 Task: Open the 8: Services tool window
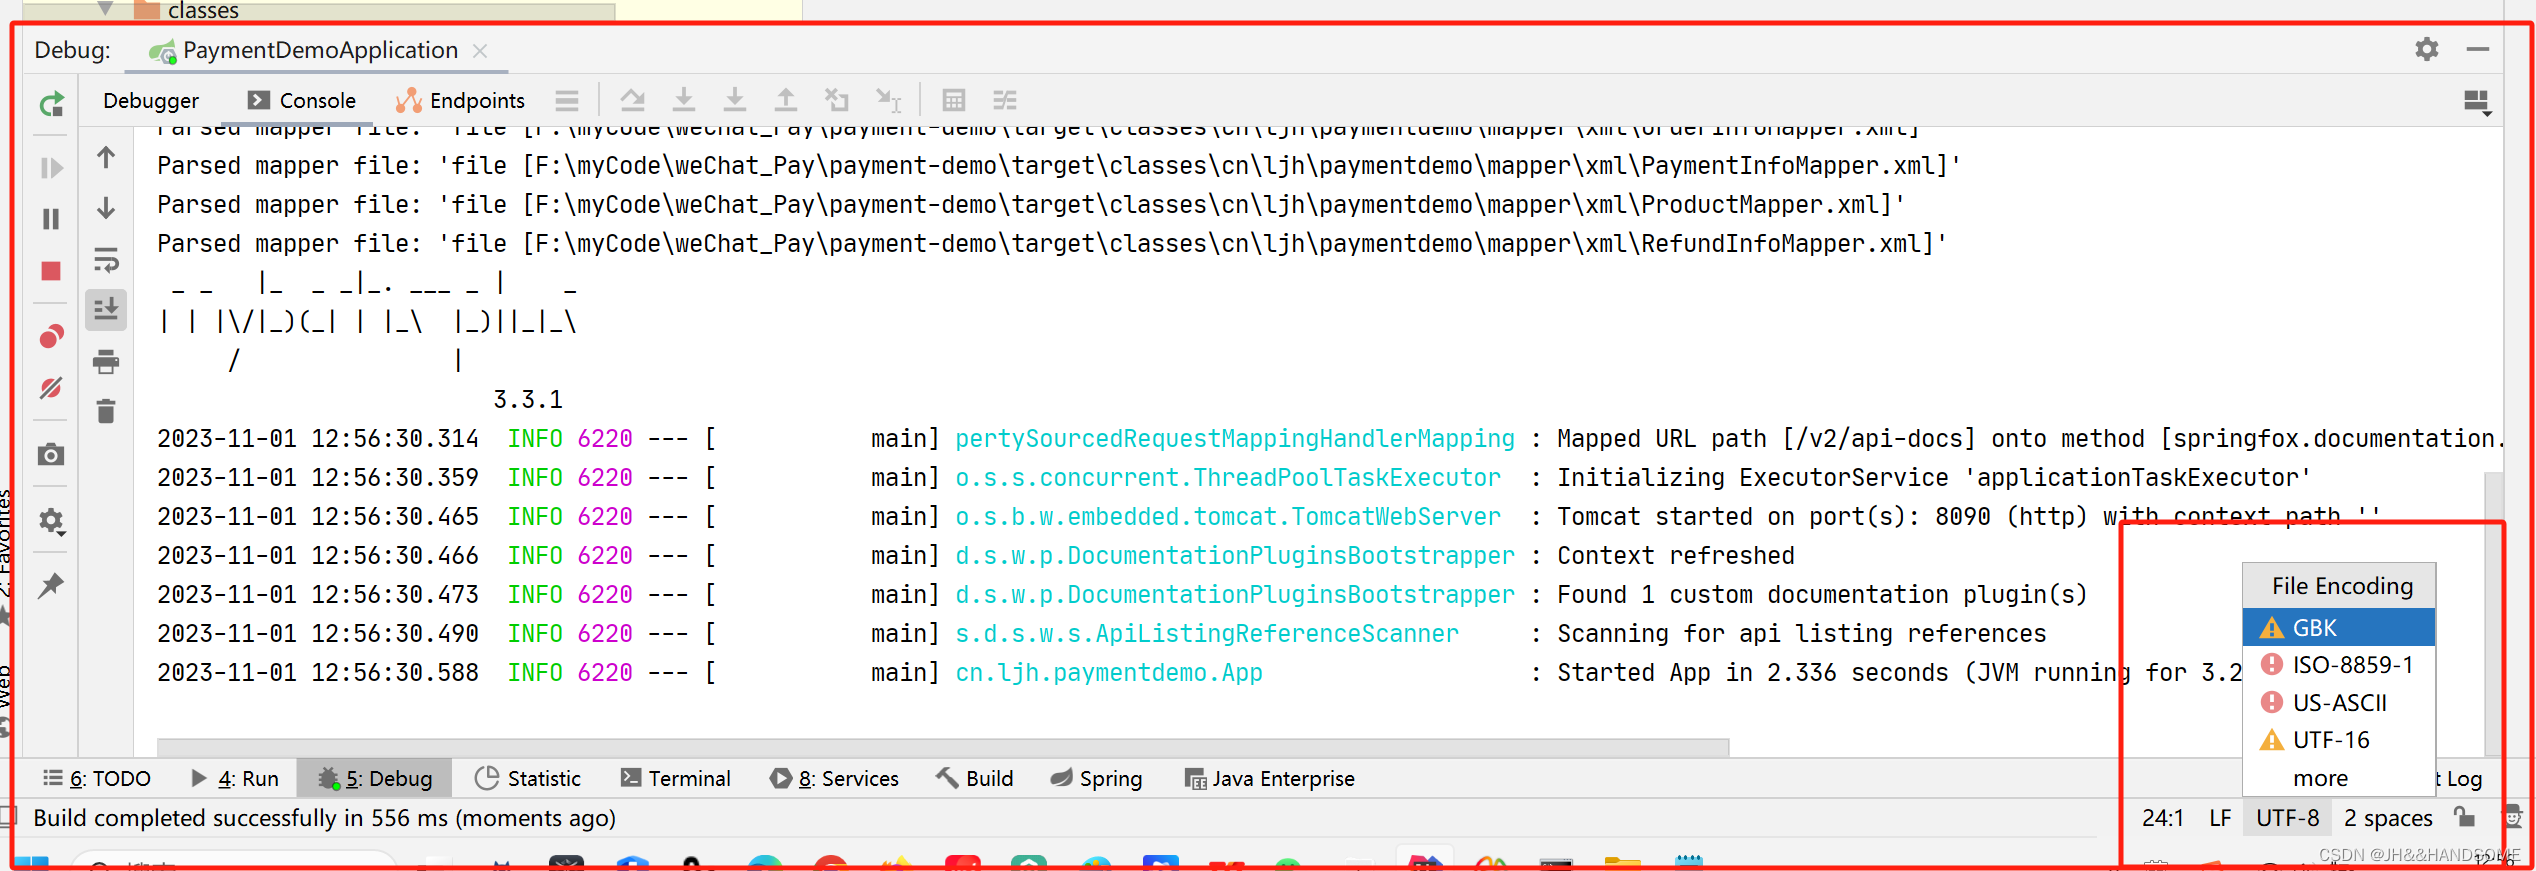[x=834, y=778]
